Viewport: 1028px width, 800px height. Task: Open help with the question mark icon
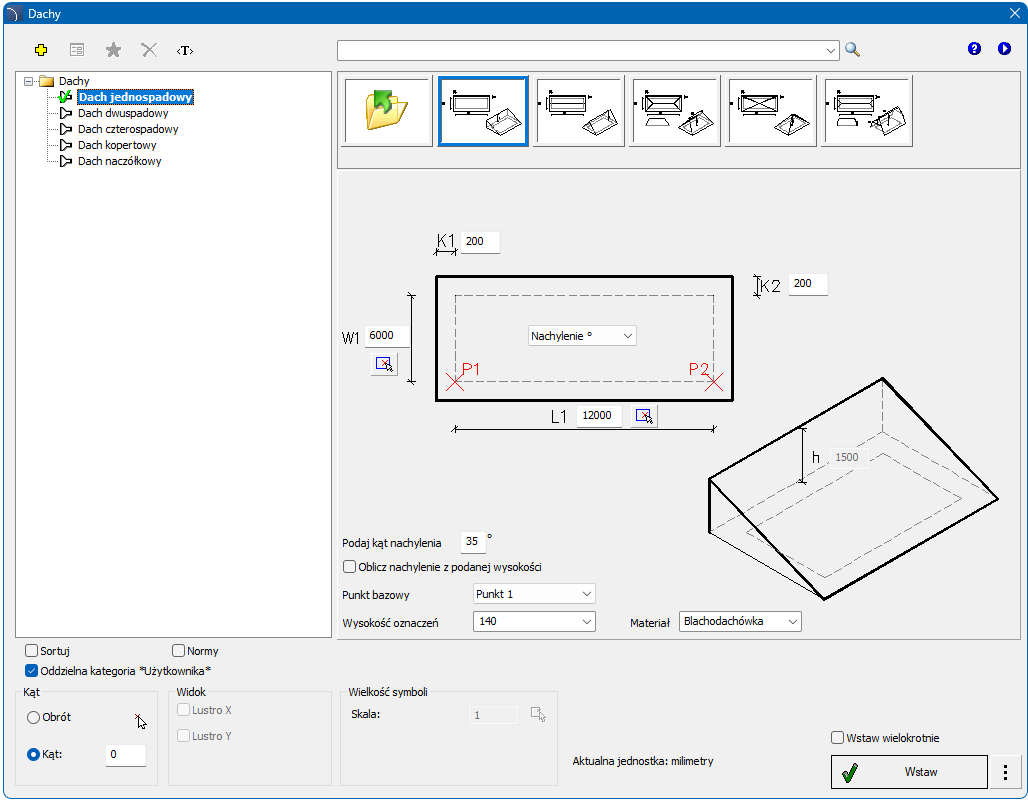coord(974,49)
